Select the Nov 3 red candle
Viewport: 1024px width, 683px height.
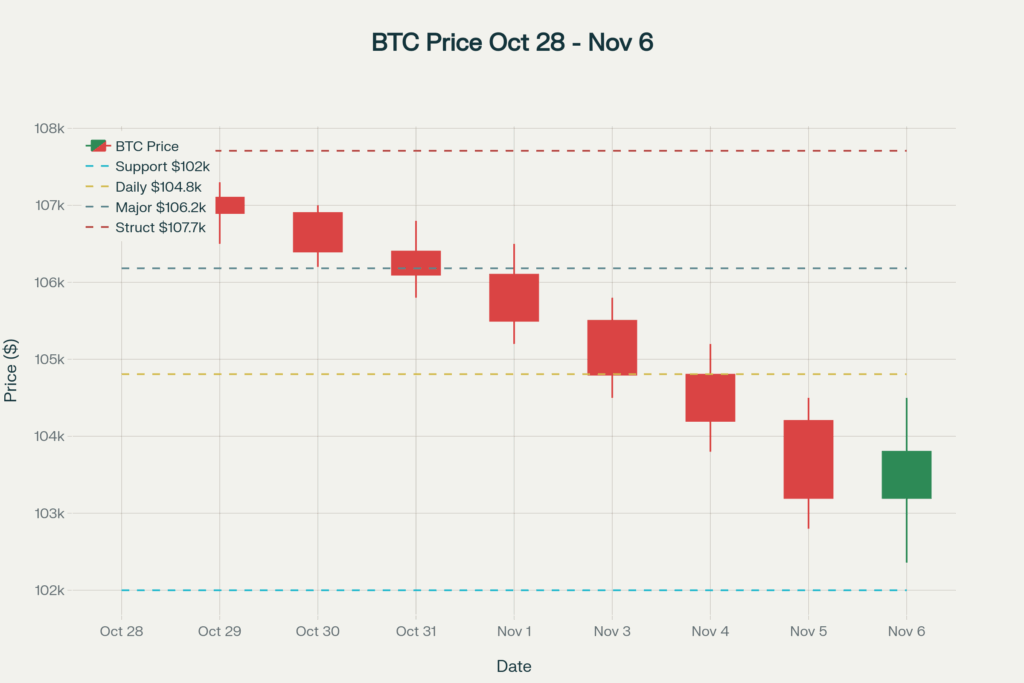tap(612, 347)
